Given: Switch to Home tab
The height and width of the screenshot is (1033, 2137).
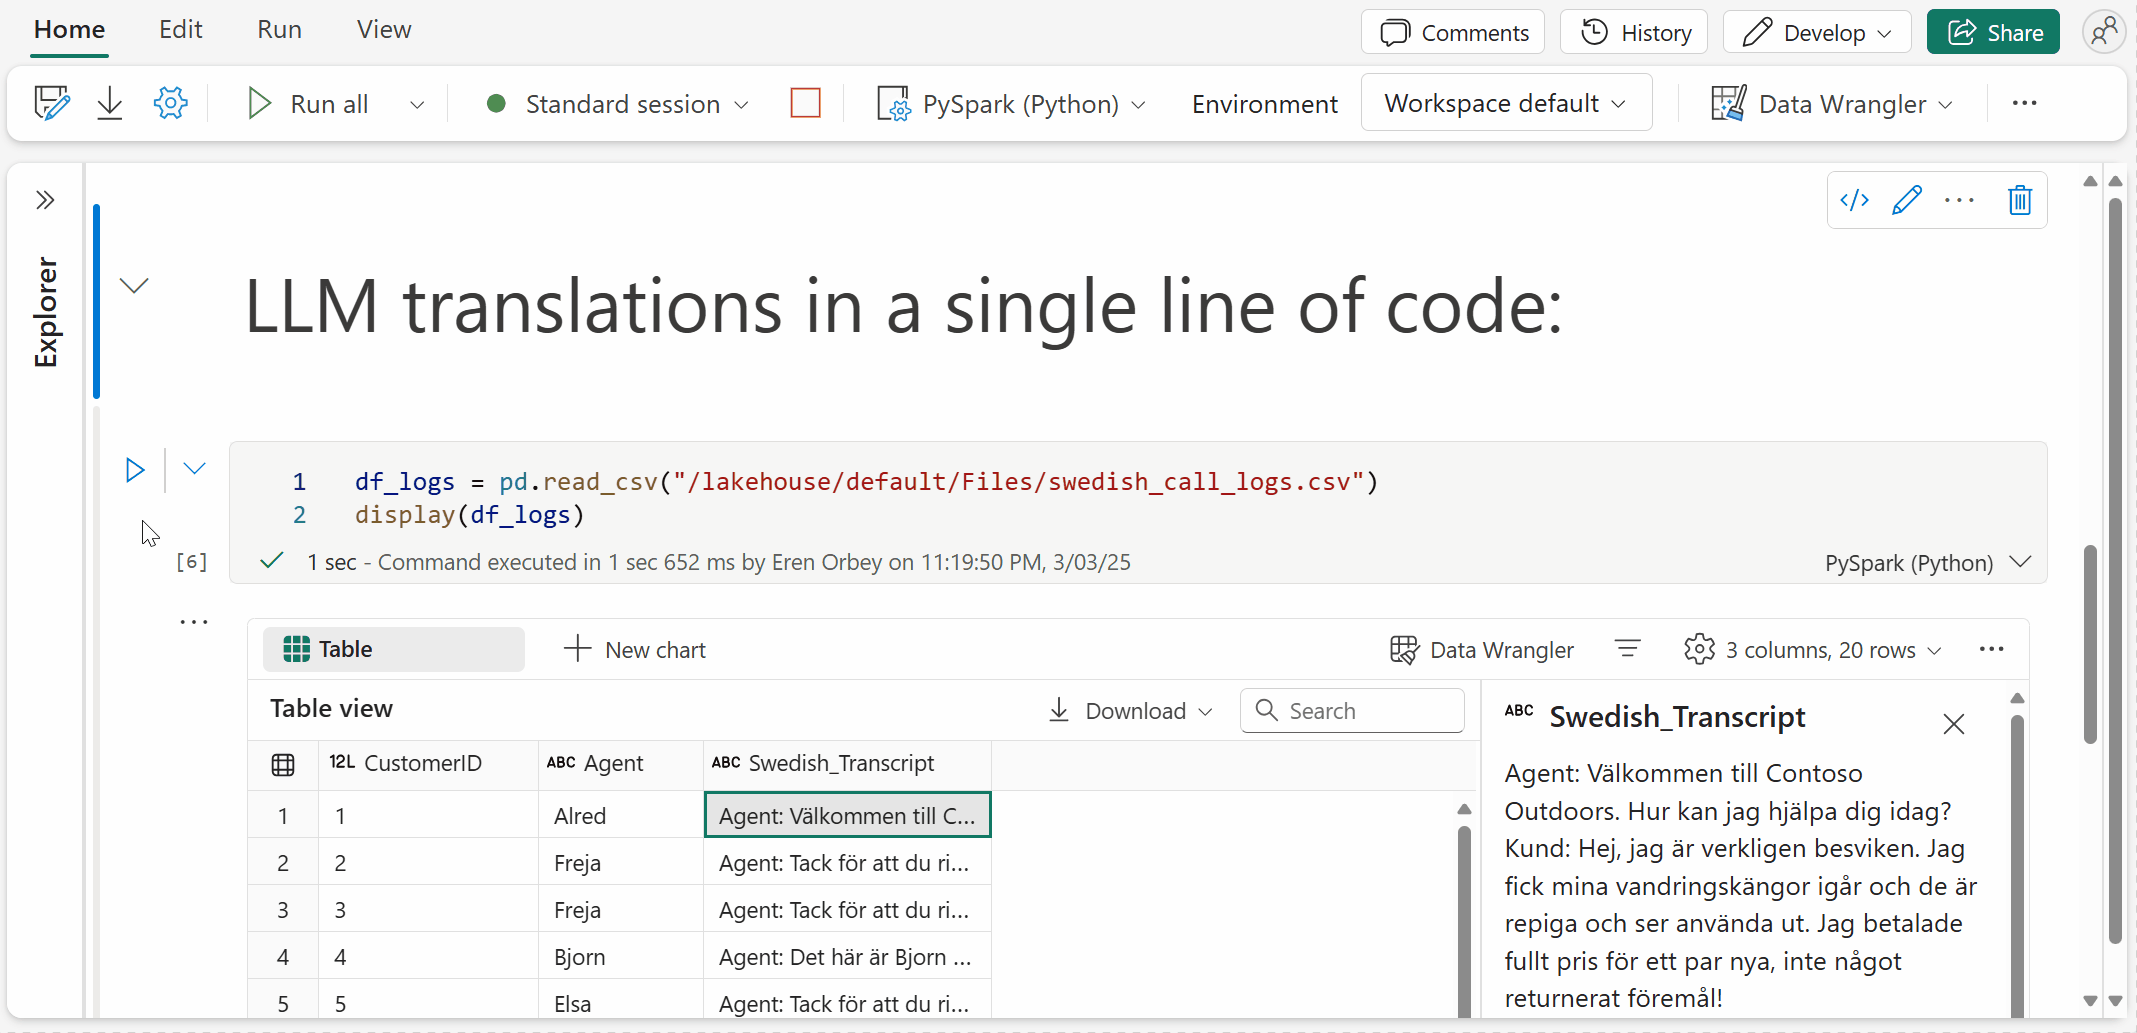Looking at the screenshot, I should click(x=69, y=30).
